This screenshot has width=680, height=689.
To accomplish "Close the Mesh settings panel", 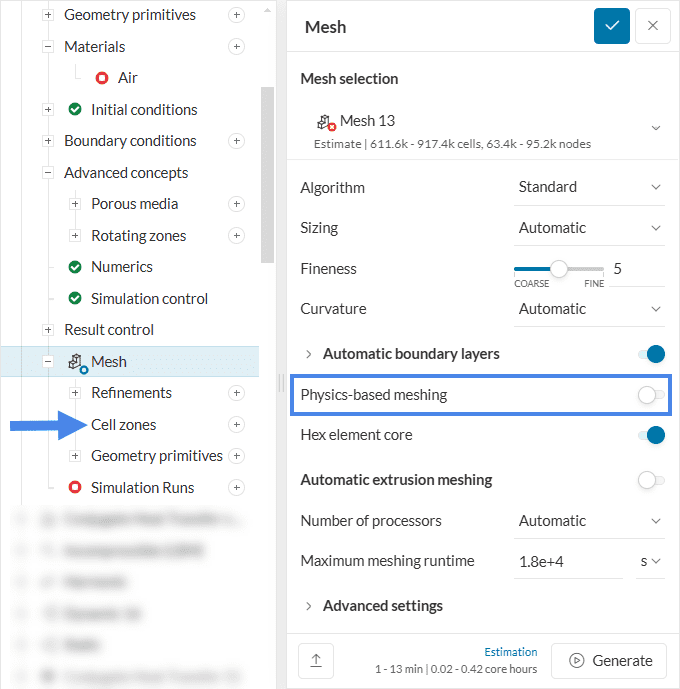I will [x=652, y=26].
